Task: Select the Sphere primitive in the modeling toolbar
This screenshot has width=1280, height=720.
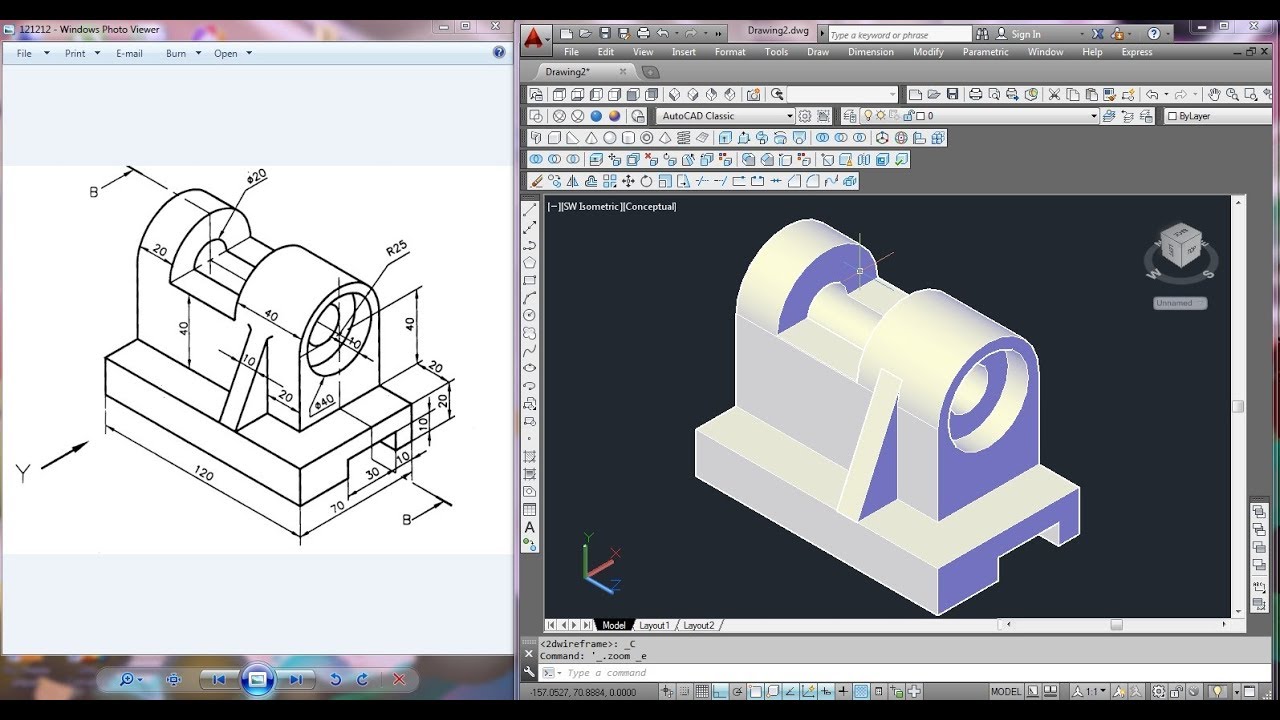Action: coord(610,138)
